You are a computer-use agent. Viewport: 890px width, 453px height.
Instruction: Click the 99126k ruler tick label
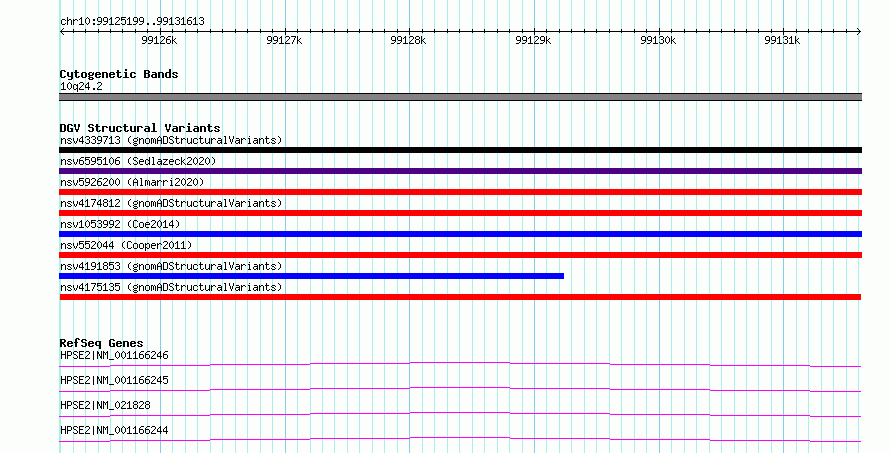(x=159, y=40)
